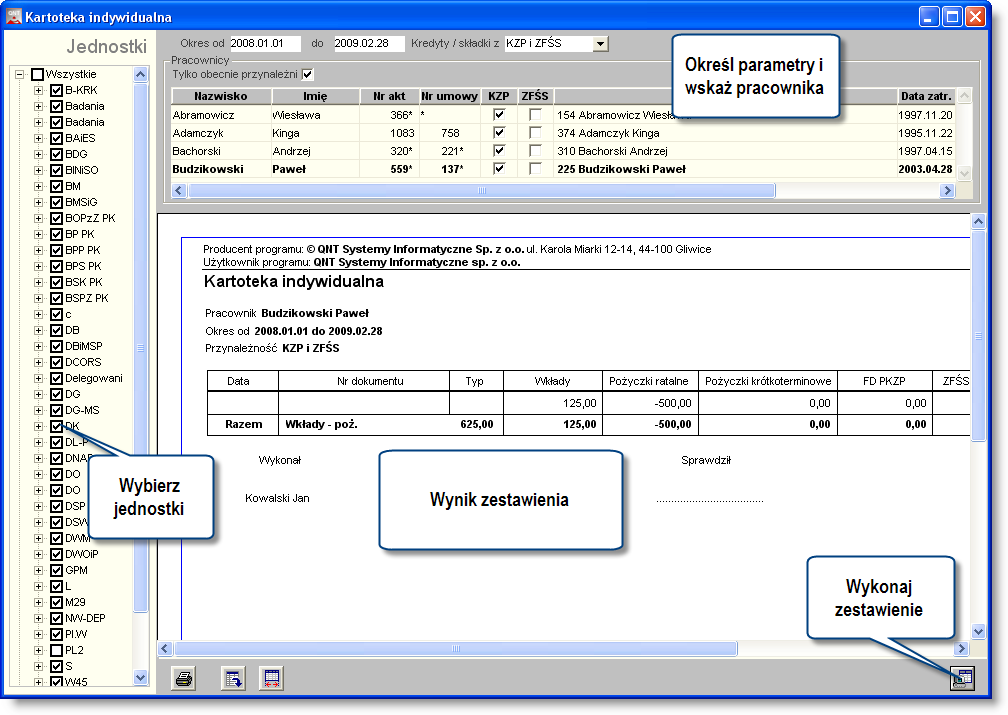The width and height of the screenshot is (1008, 715).
Task: Collapse the Wszystkie tree root node
Action: (19, 75)
